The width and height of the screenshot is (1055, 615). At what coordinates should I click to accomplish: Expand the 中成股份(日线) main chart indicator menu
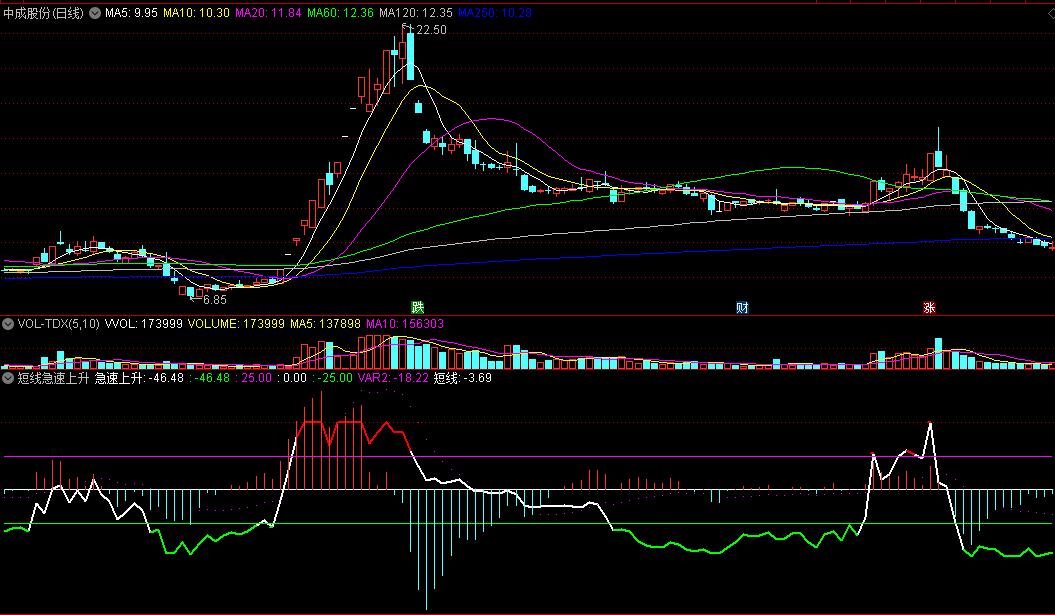point(95,13)
